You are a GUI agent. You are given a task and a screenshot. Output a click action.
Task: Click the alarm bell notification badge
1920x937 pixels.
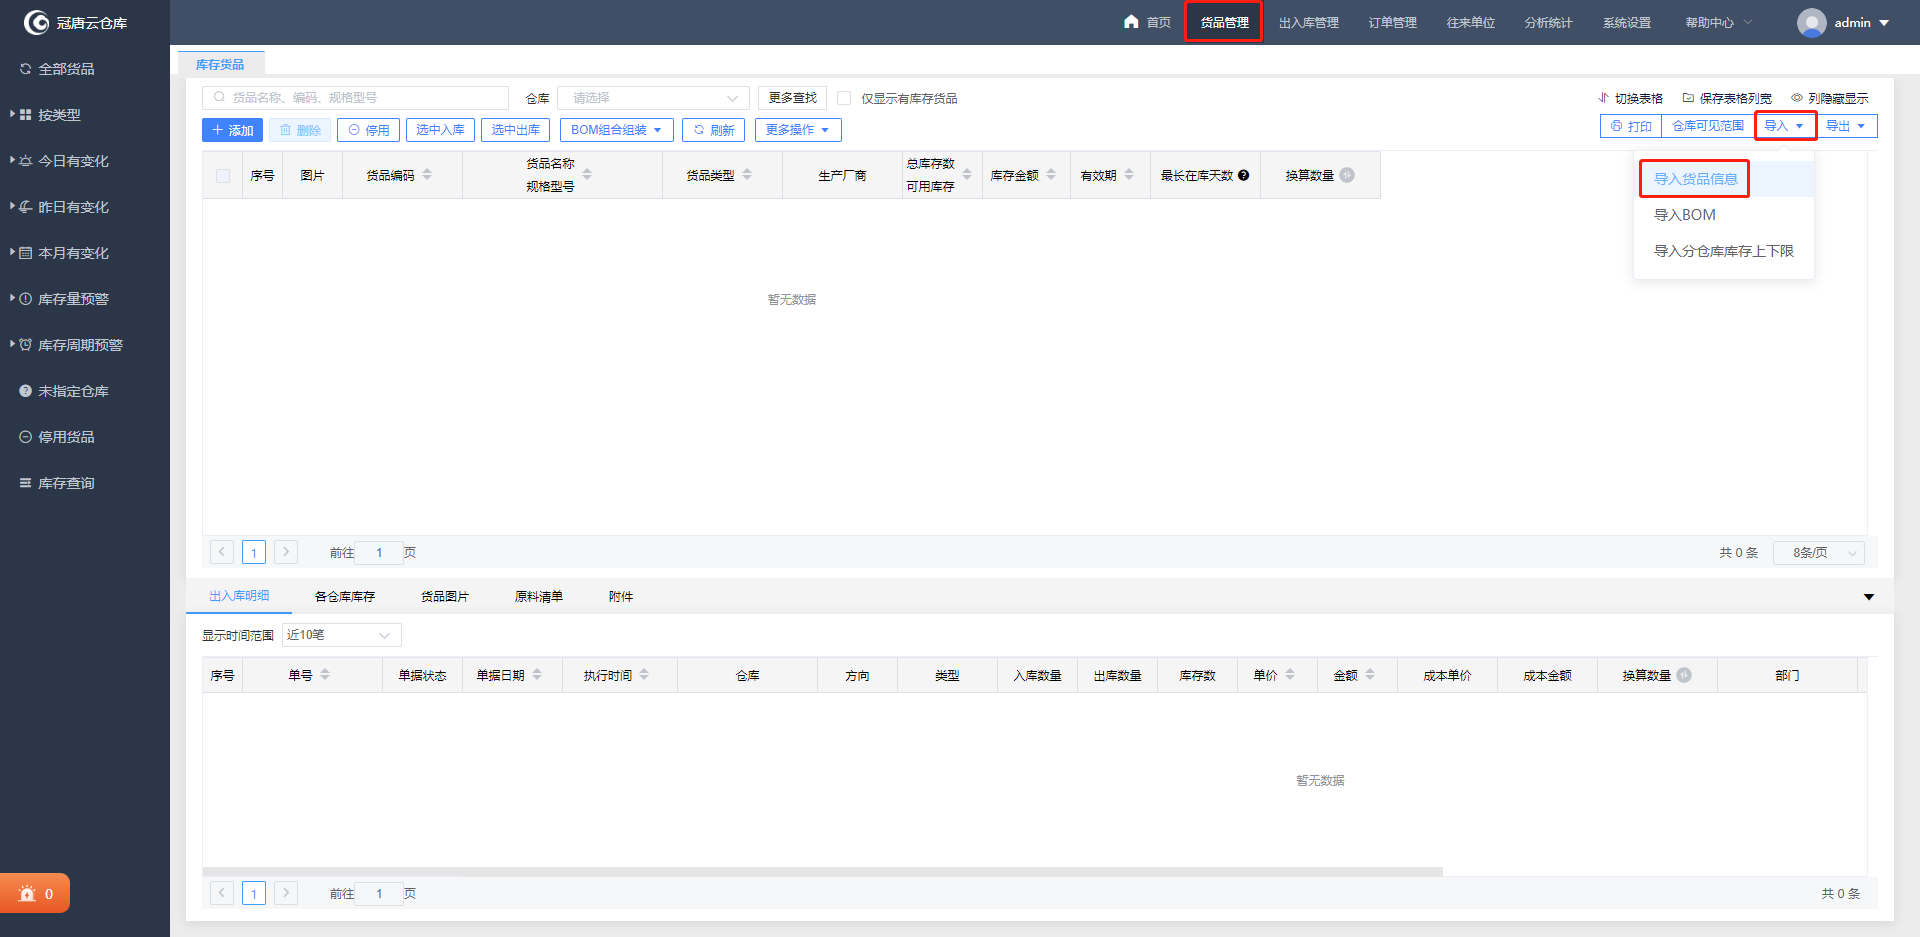click(35, 894)
